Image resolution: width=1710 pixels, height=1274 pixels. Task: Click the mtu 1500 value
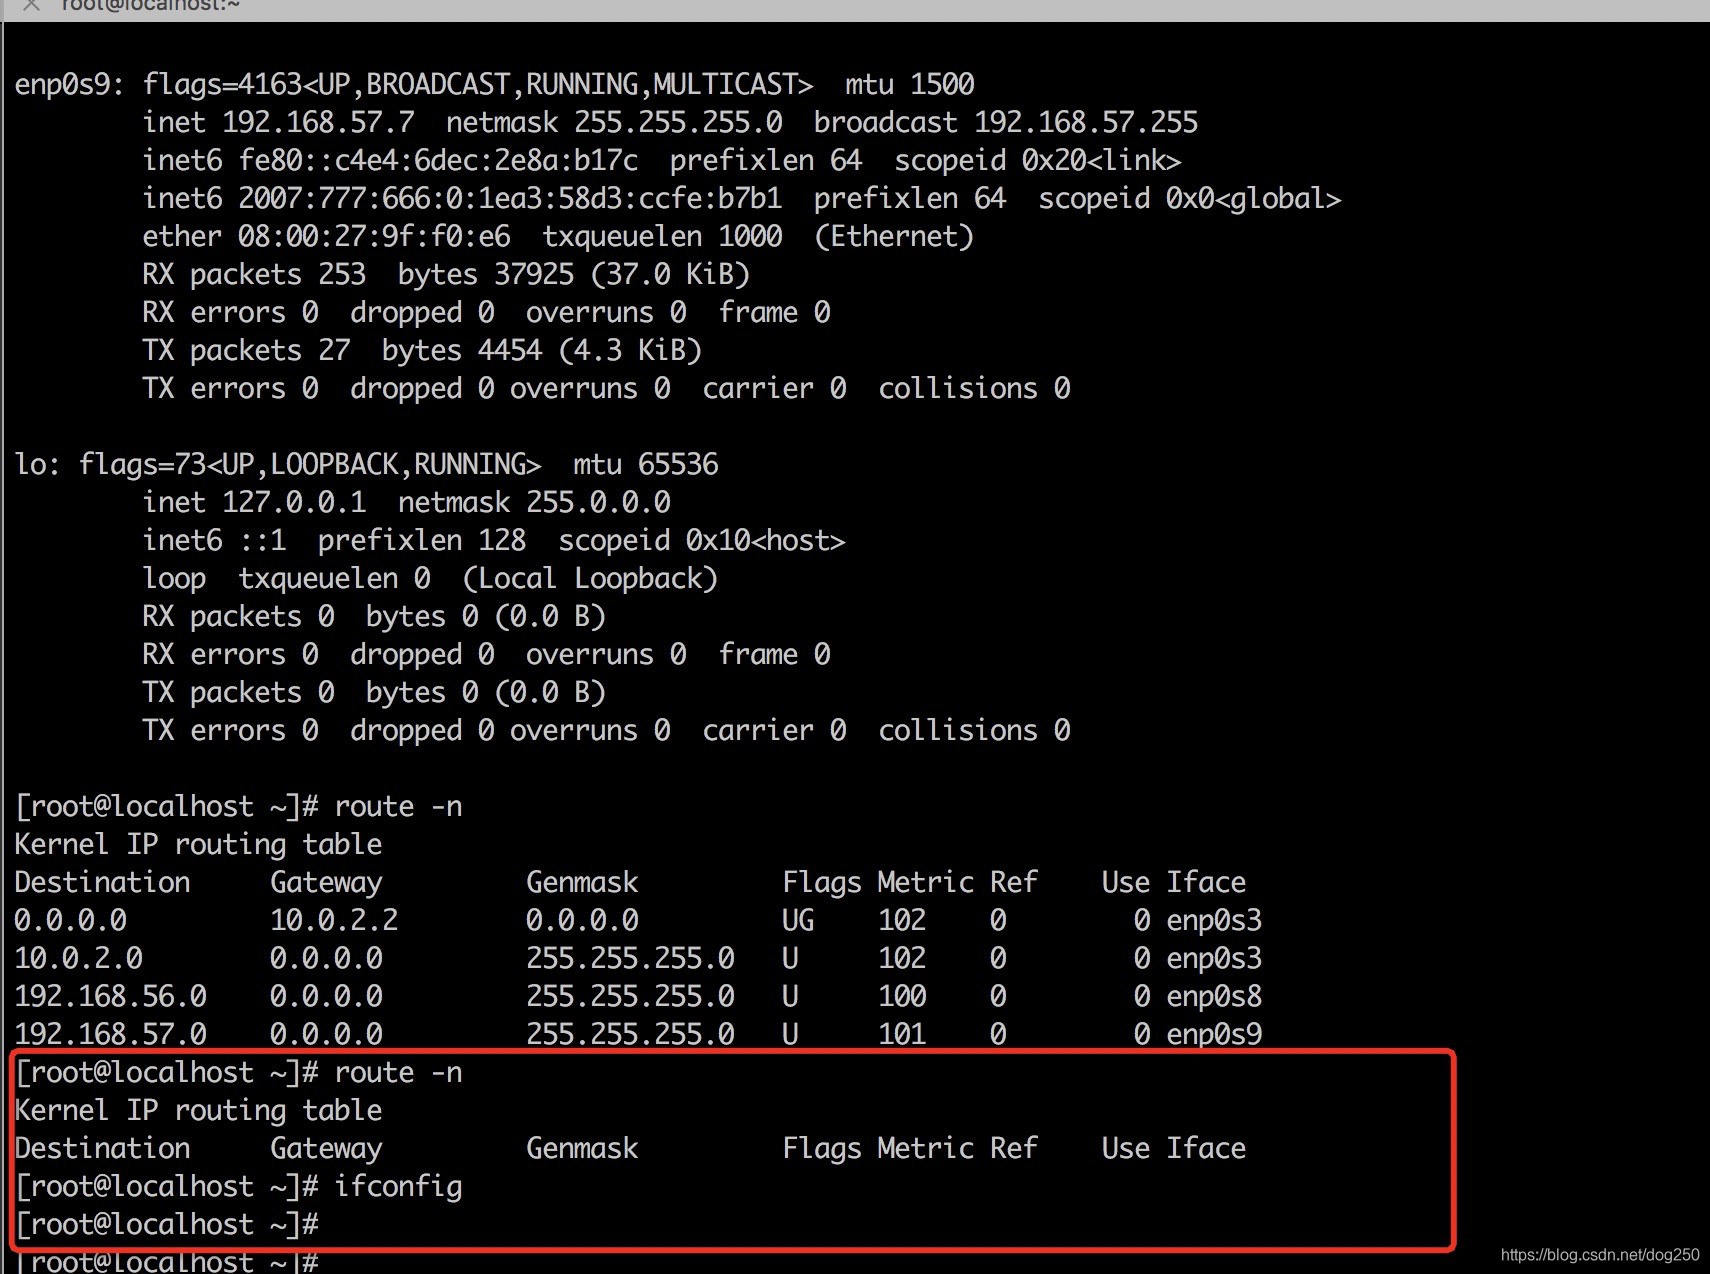910,85
